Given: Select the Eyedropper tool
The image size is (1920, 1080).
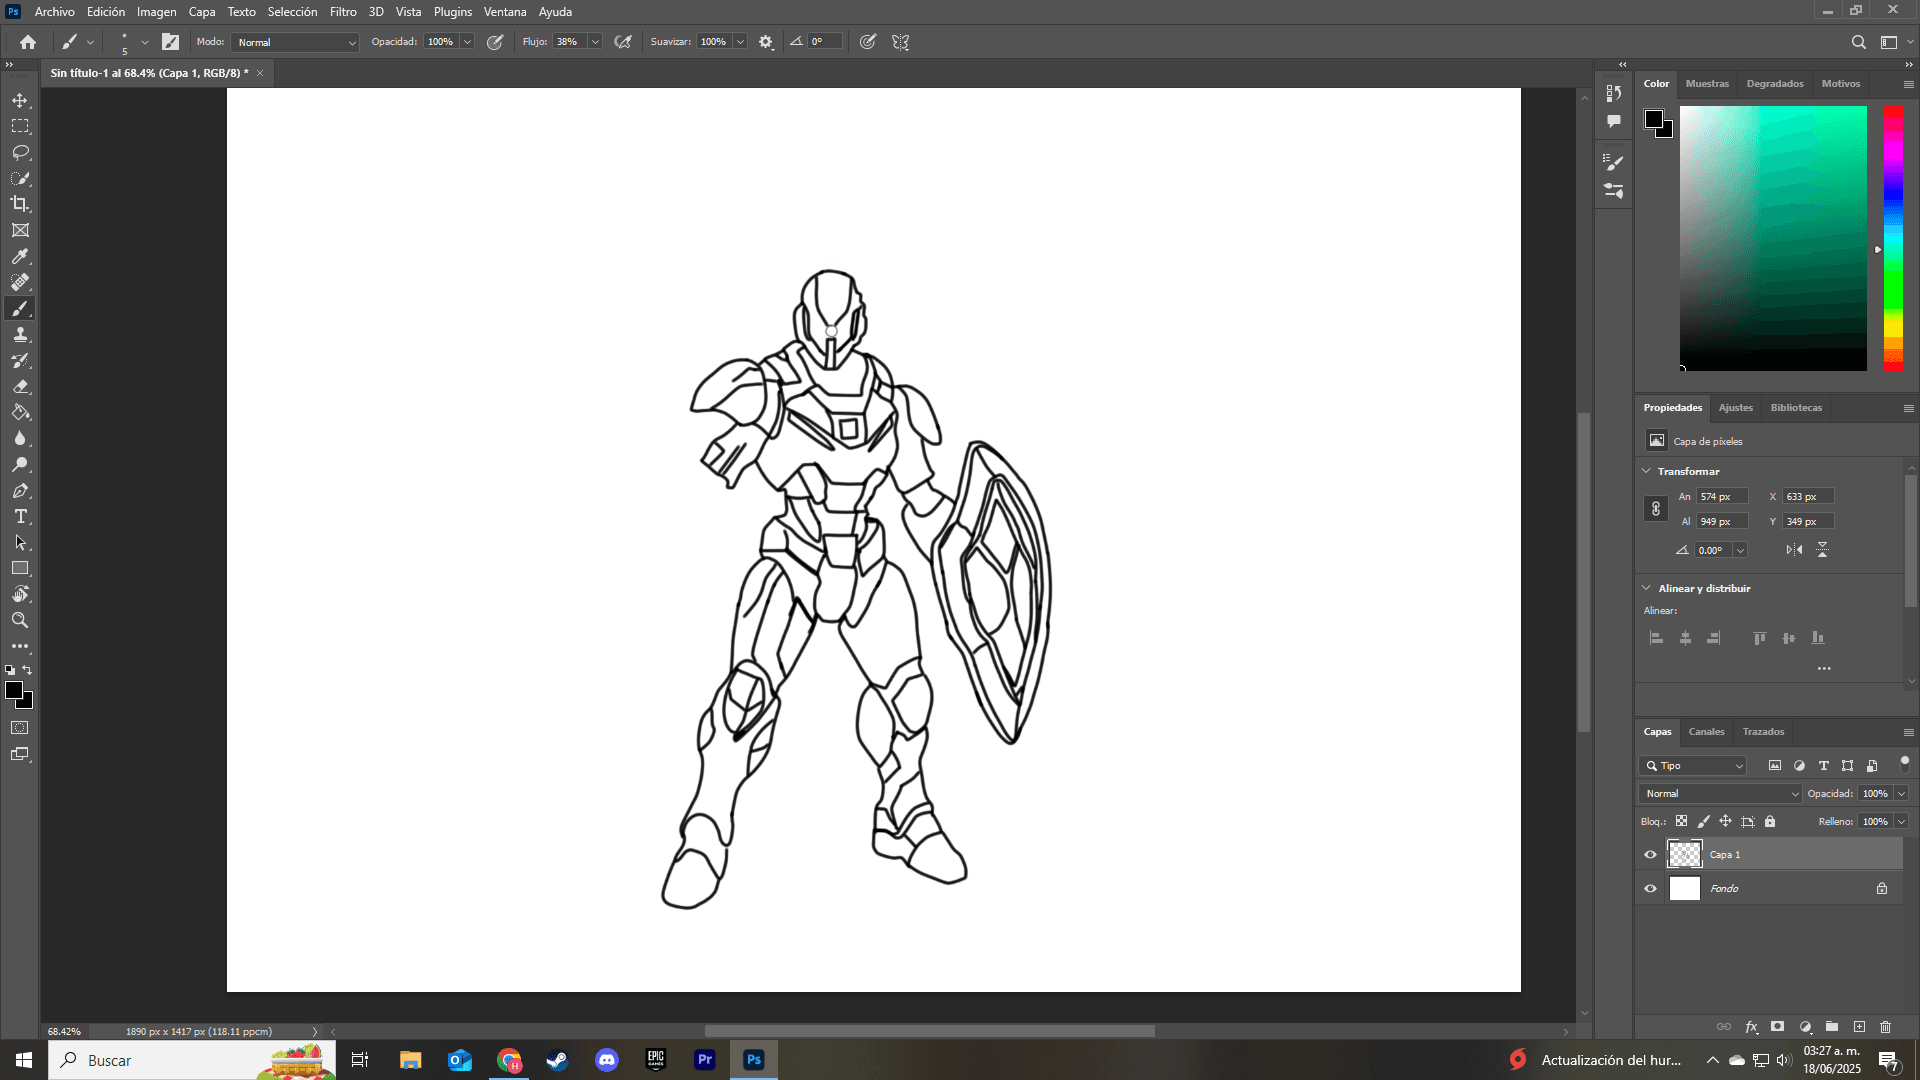Looking at the screenshot, I should click(20, 256).
